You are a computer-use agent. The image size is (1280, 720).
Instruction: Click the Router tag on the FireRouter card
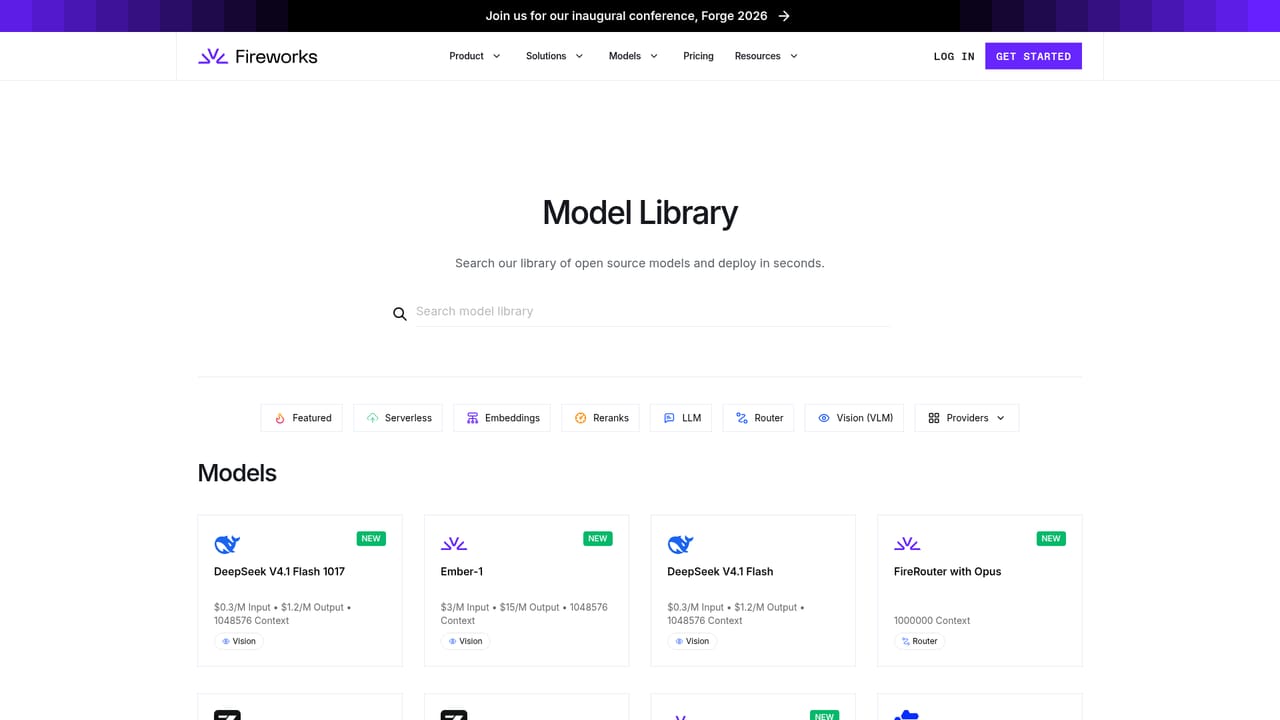919,641
